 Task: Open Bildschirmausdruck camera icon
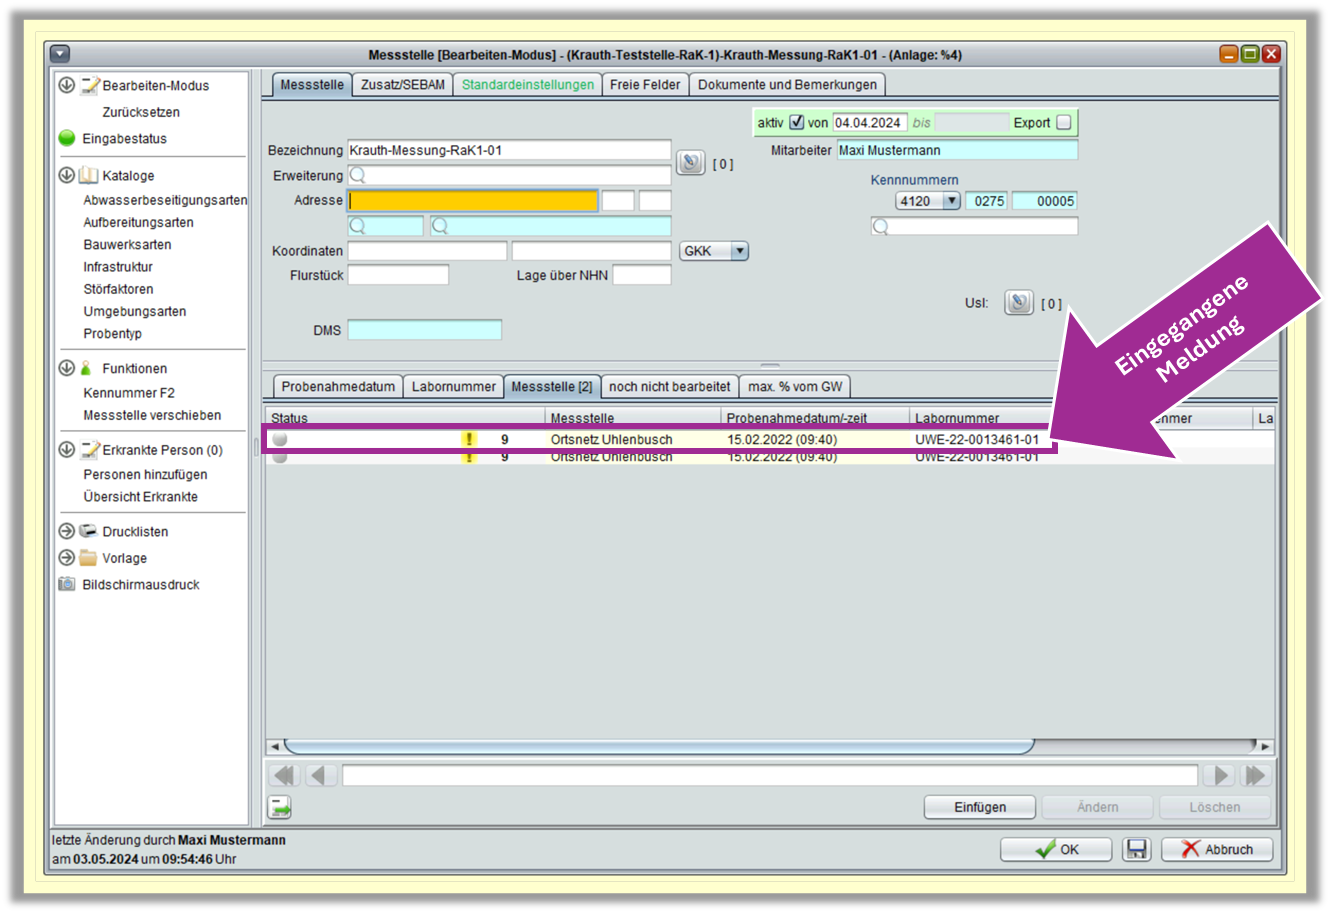tap(67, 584)
